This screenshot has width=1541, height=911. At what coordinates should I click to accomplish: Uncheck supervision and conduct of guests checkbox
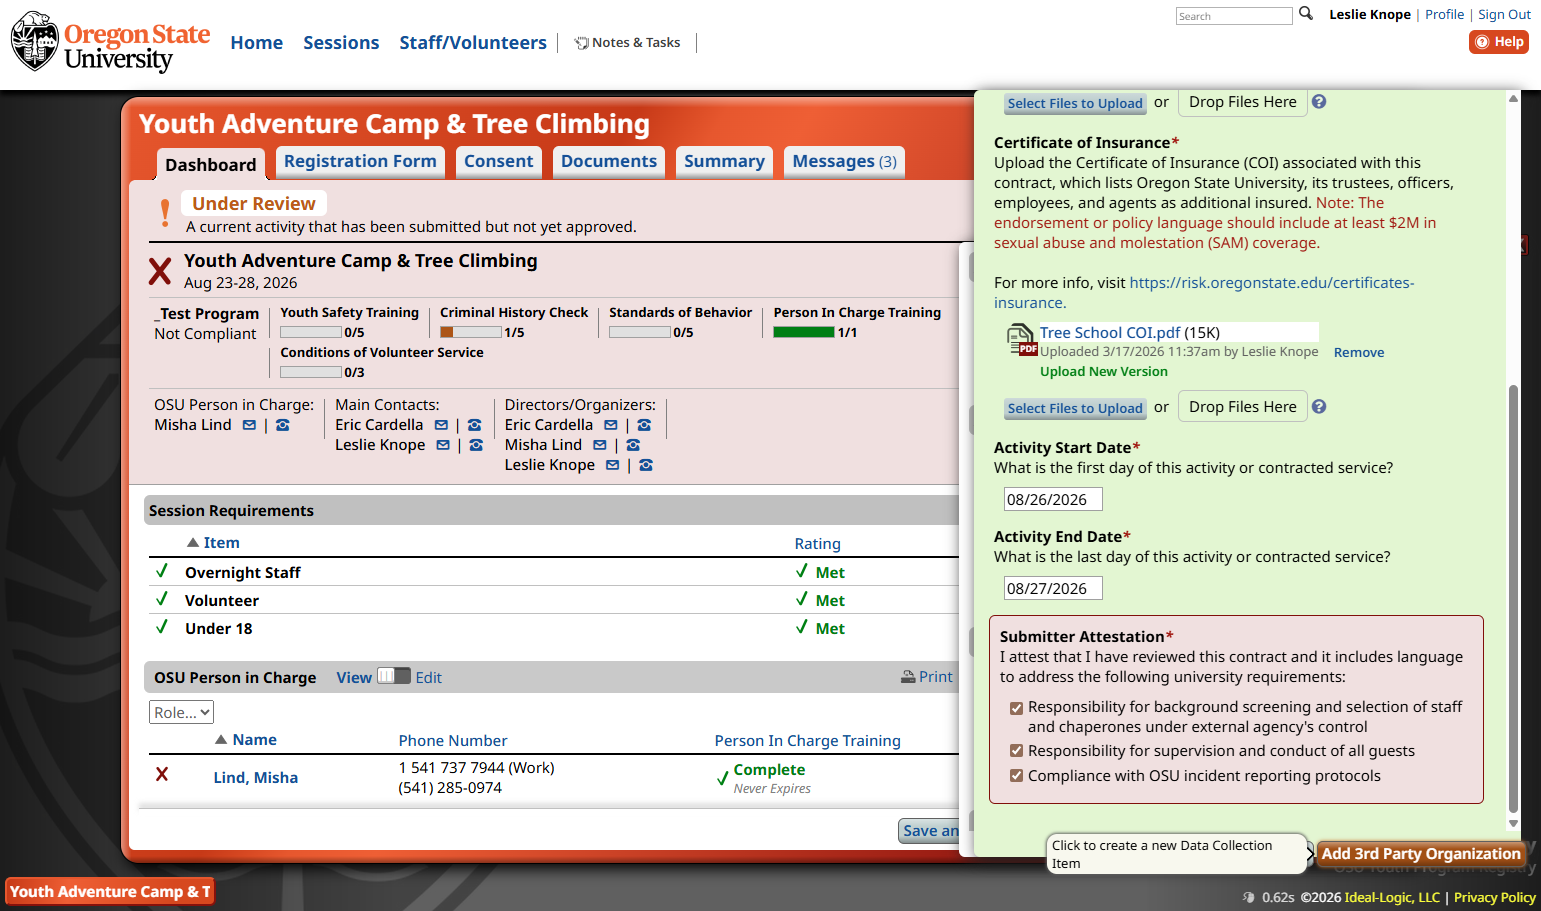click(1016, 751)
